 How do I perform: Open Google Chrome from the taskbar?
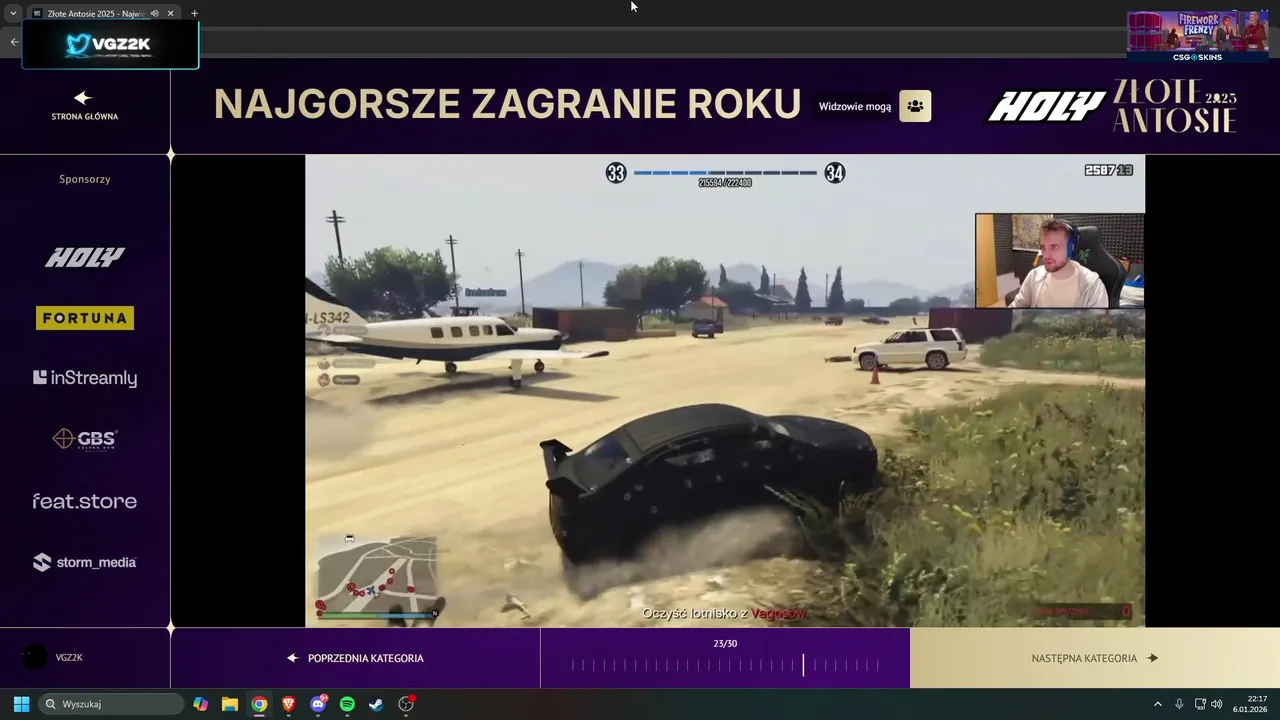pyautogui.click(x=259, y=704)
